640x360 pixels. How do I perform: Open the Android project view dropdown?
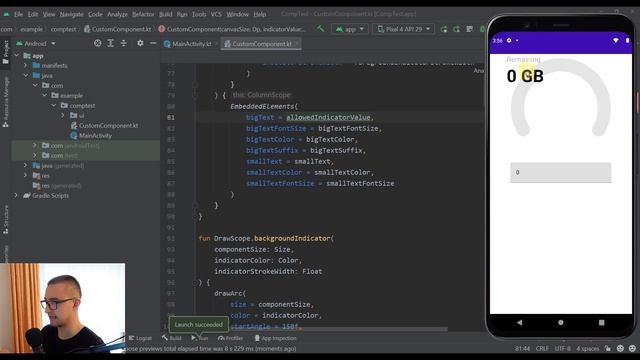36,43
